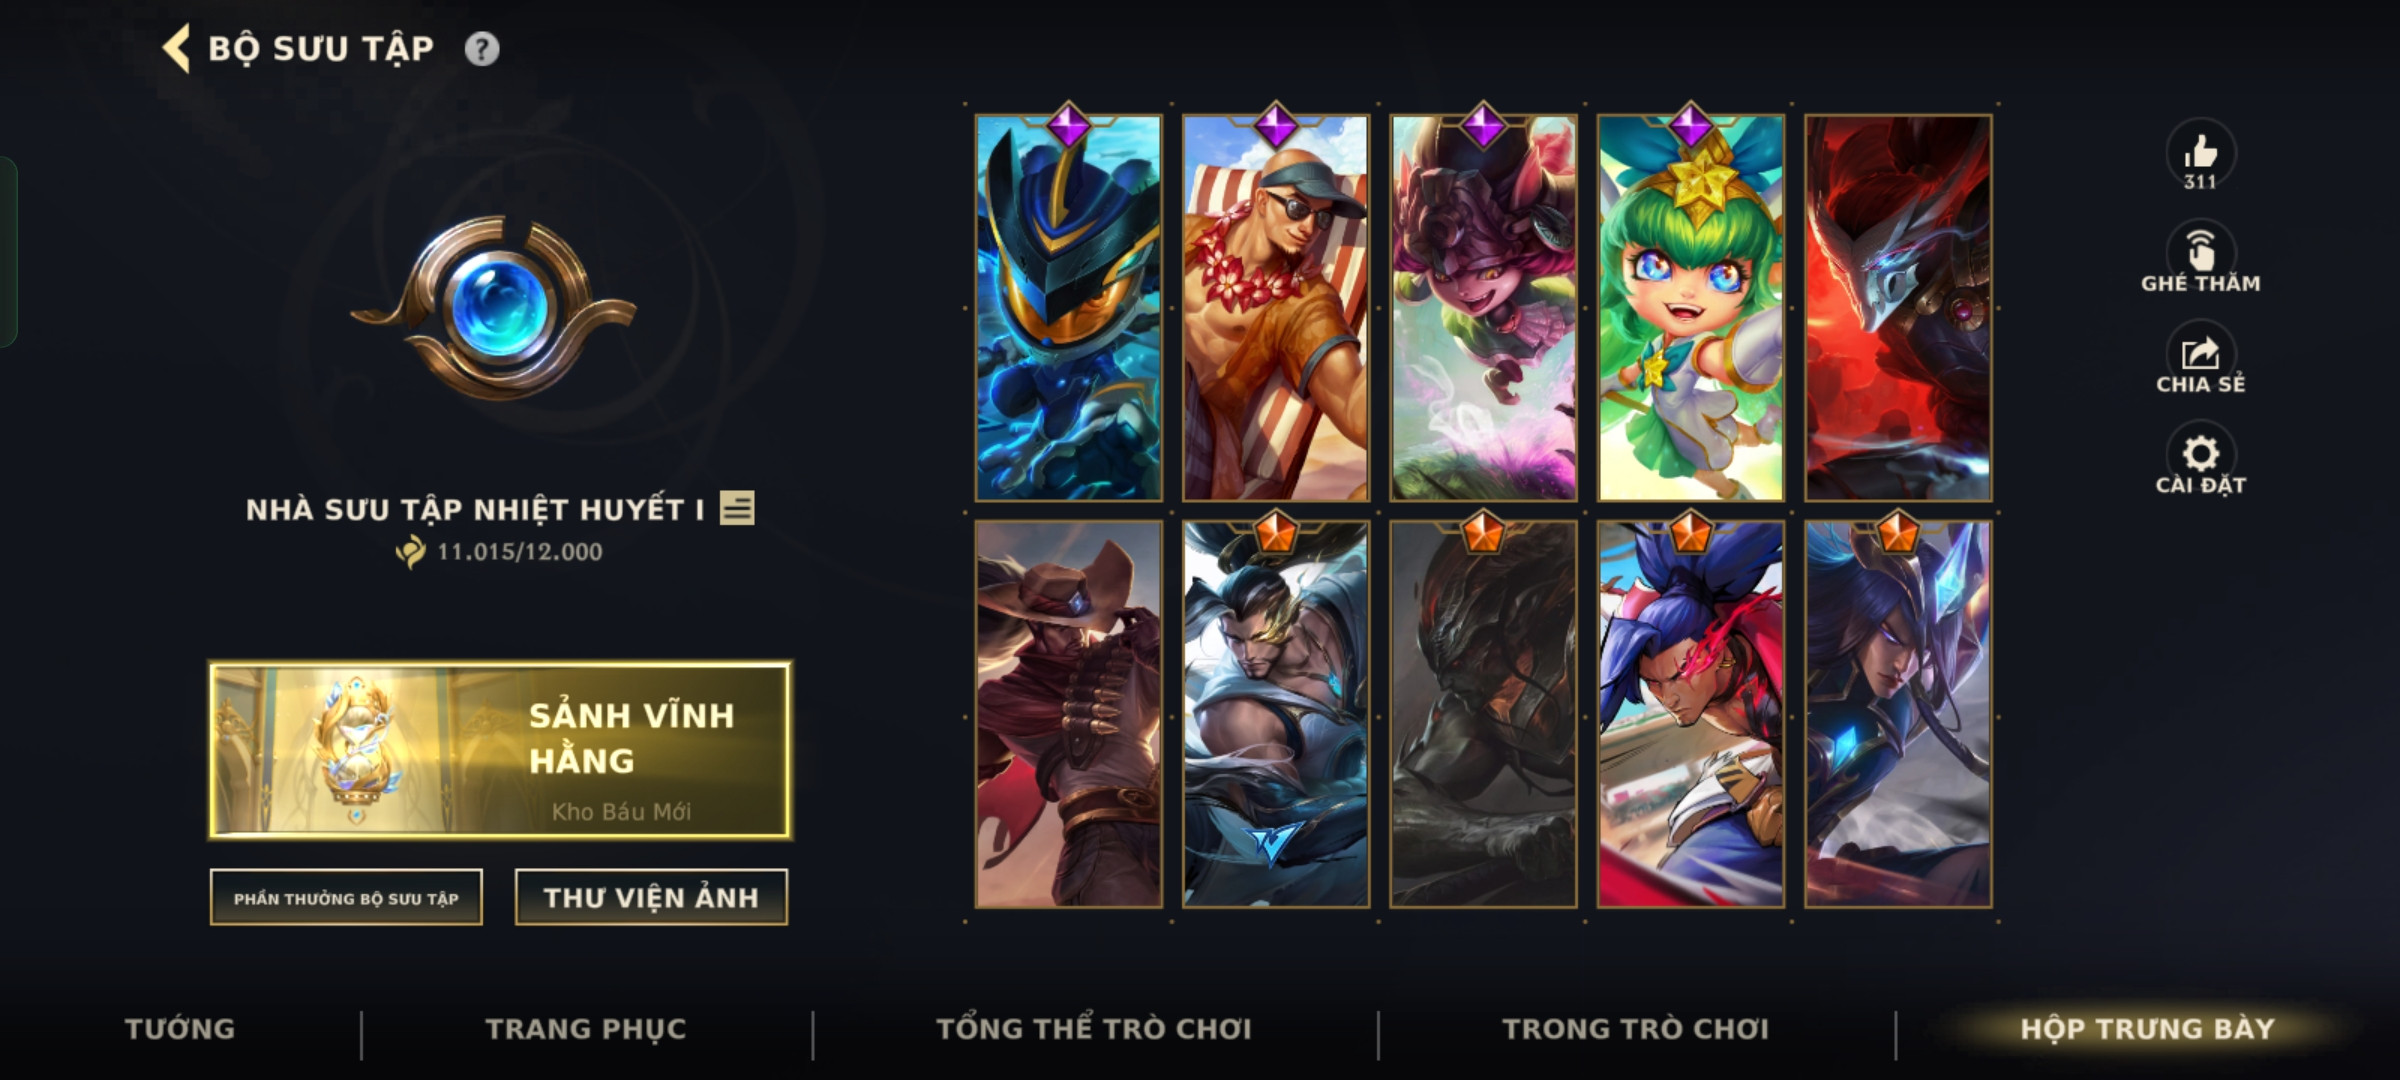This screenshot has width=2400, height=1080.
Task: Switch to the Tướng tab
Action: pyautogui.click(x=180, y=1029)
